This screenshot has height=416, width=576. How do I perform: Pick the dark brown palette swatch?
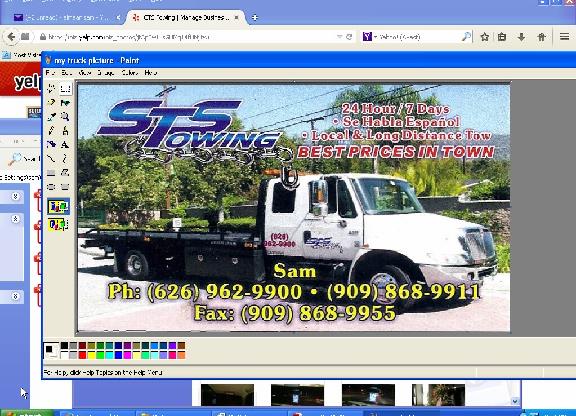point(181,346)
